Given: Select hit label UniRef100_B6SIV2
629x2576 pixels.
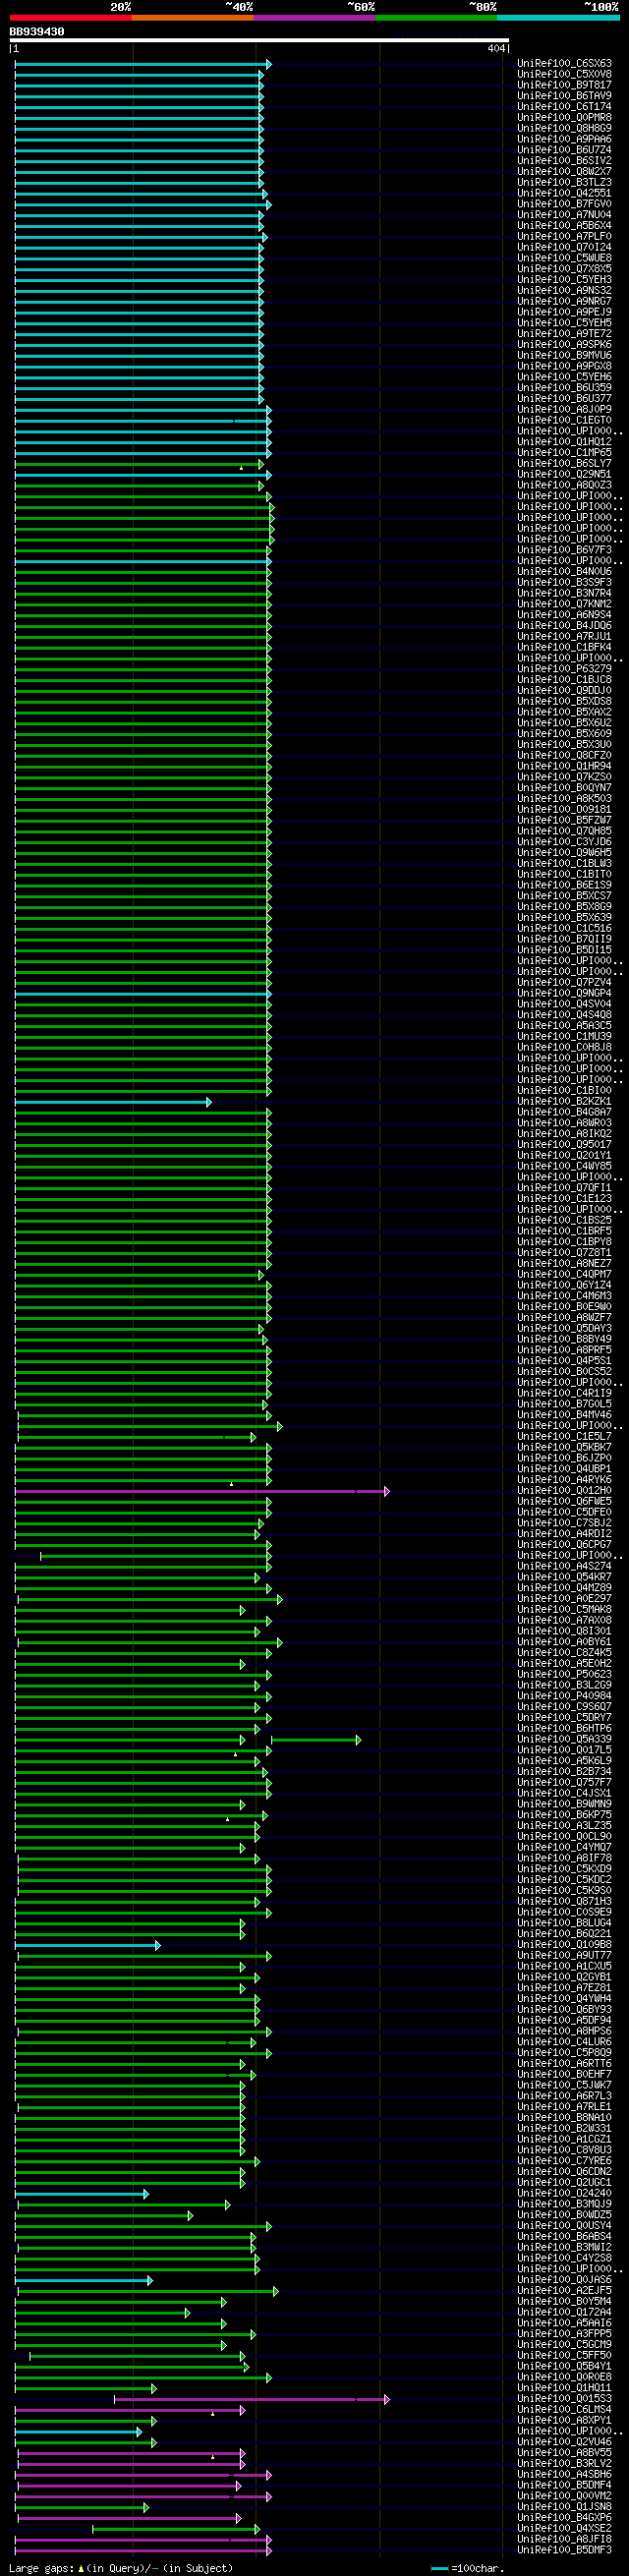Looking at the screenshot, I should 564,161.
